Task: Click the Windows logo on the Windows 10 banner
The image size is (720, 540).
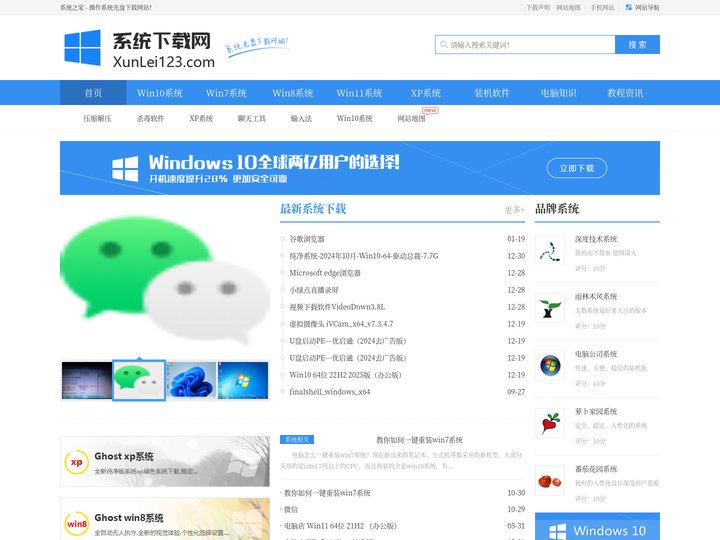Action: tap(125, 169)
